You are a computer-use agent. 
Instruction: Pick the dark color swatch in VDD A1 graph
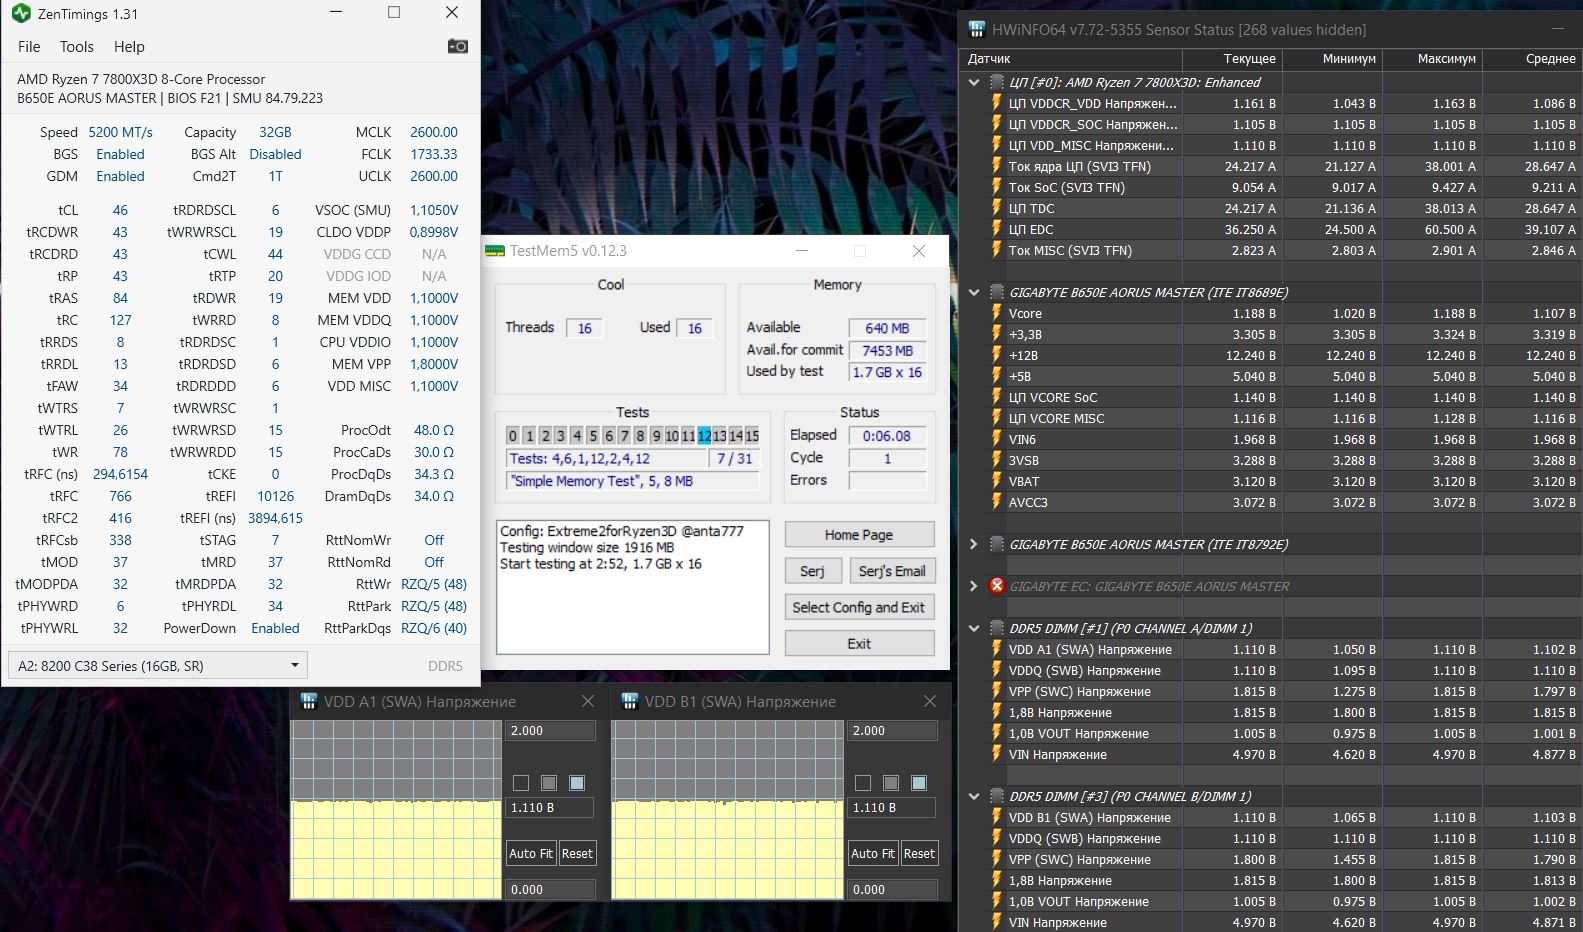point(521,783)
